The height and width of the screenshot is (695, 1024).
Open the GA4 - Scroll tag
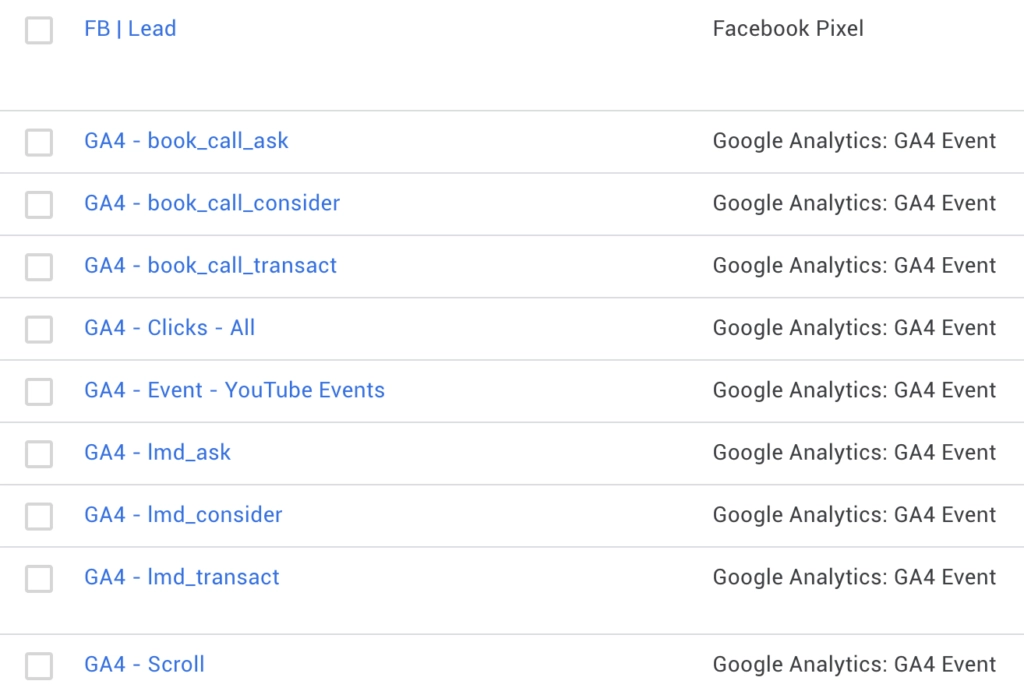(x=144, y=664)
